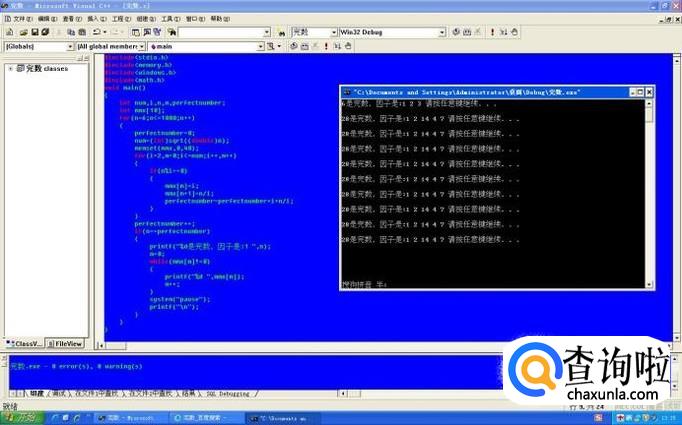This screenshot has width=682, height=425.
Task: Select the 结果 output tab
Action: [x=188, y=394]
